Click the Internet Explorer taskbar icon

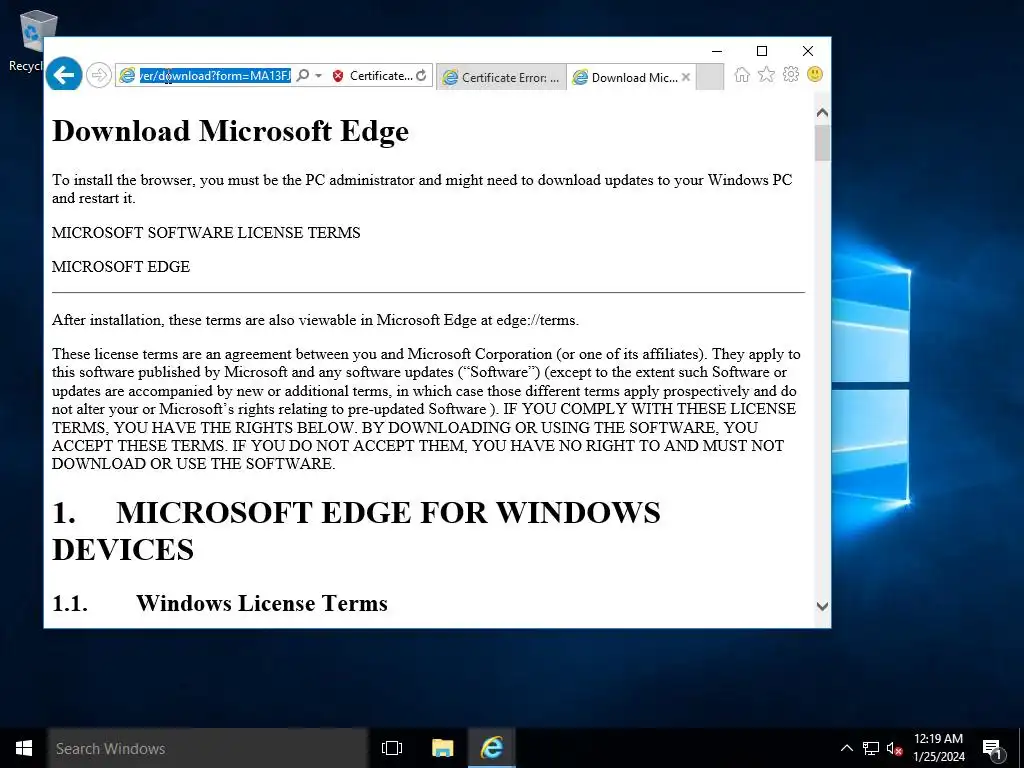(x=492, y=748)
